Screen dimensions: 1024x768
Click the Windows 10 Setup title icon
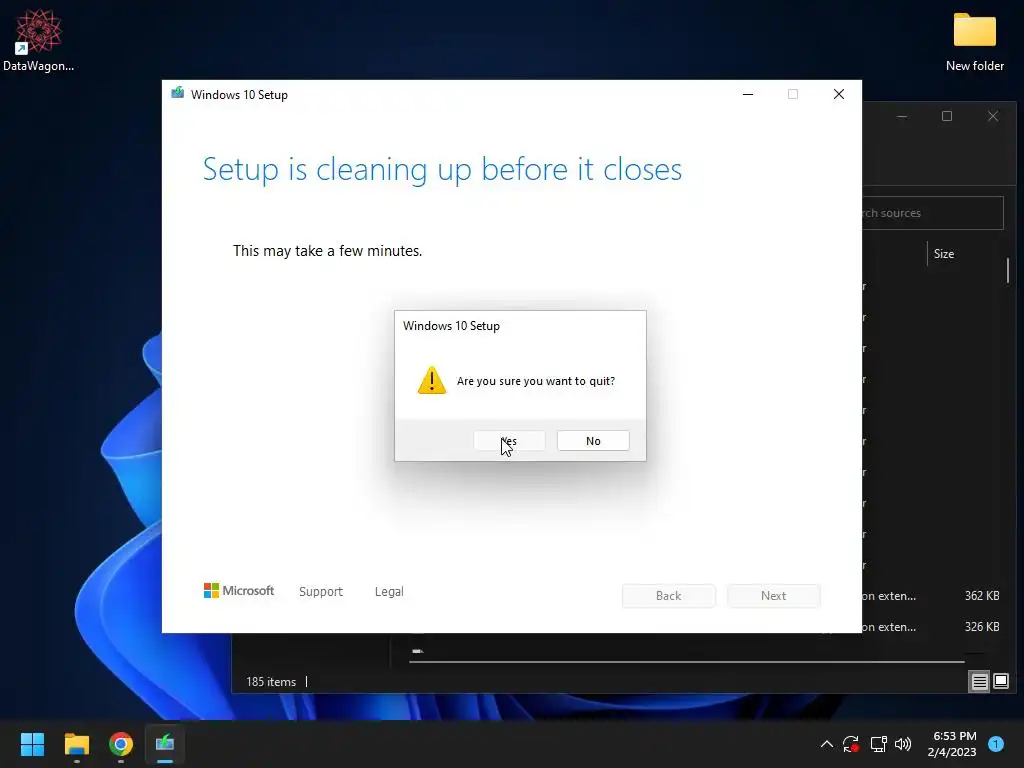[x=178, y=94]
